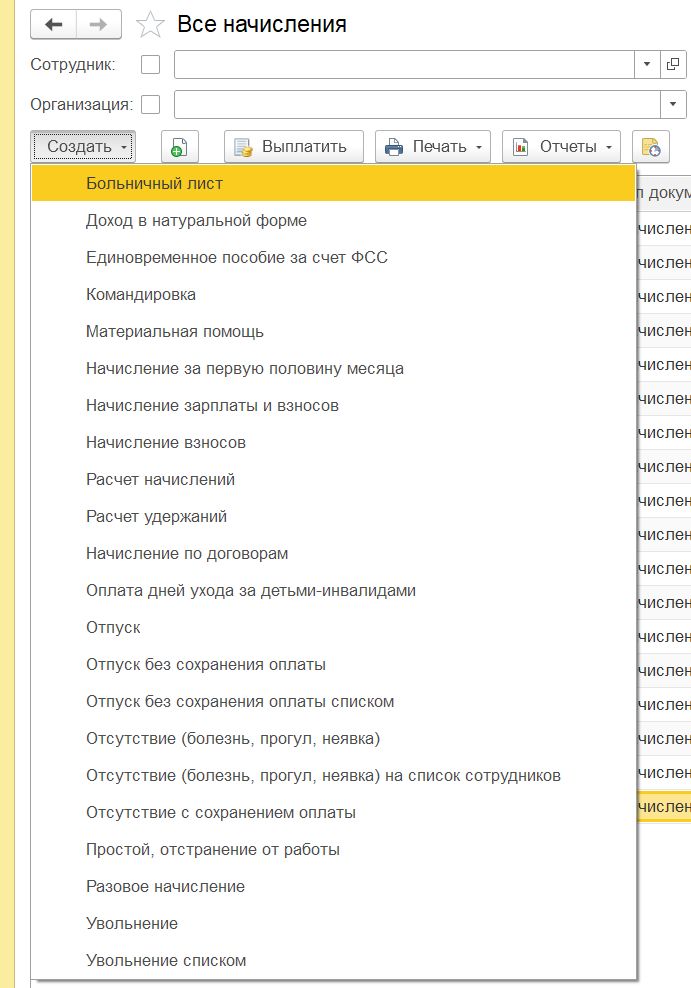
Task: Enable the Организация filter checkbox
Action: pos(151,104)
